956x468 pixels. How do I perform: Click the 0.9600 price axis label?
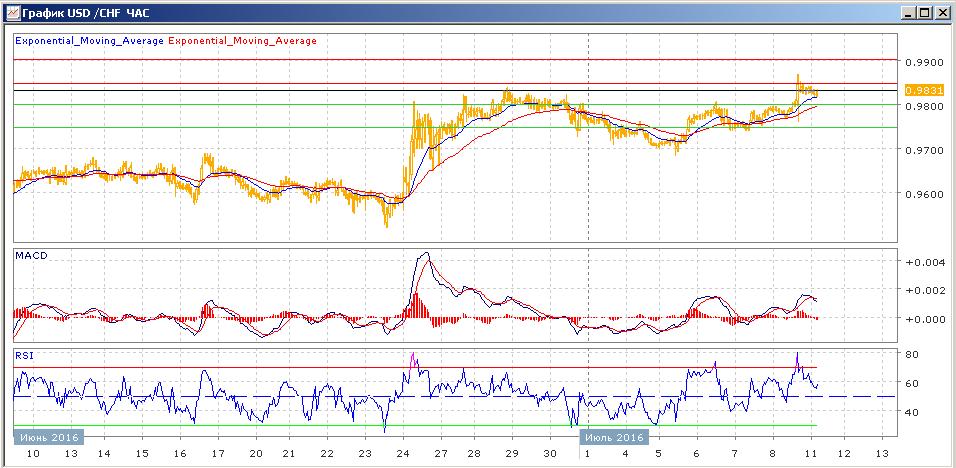[x=923, y=194]
